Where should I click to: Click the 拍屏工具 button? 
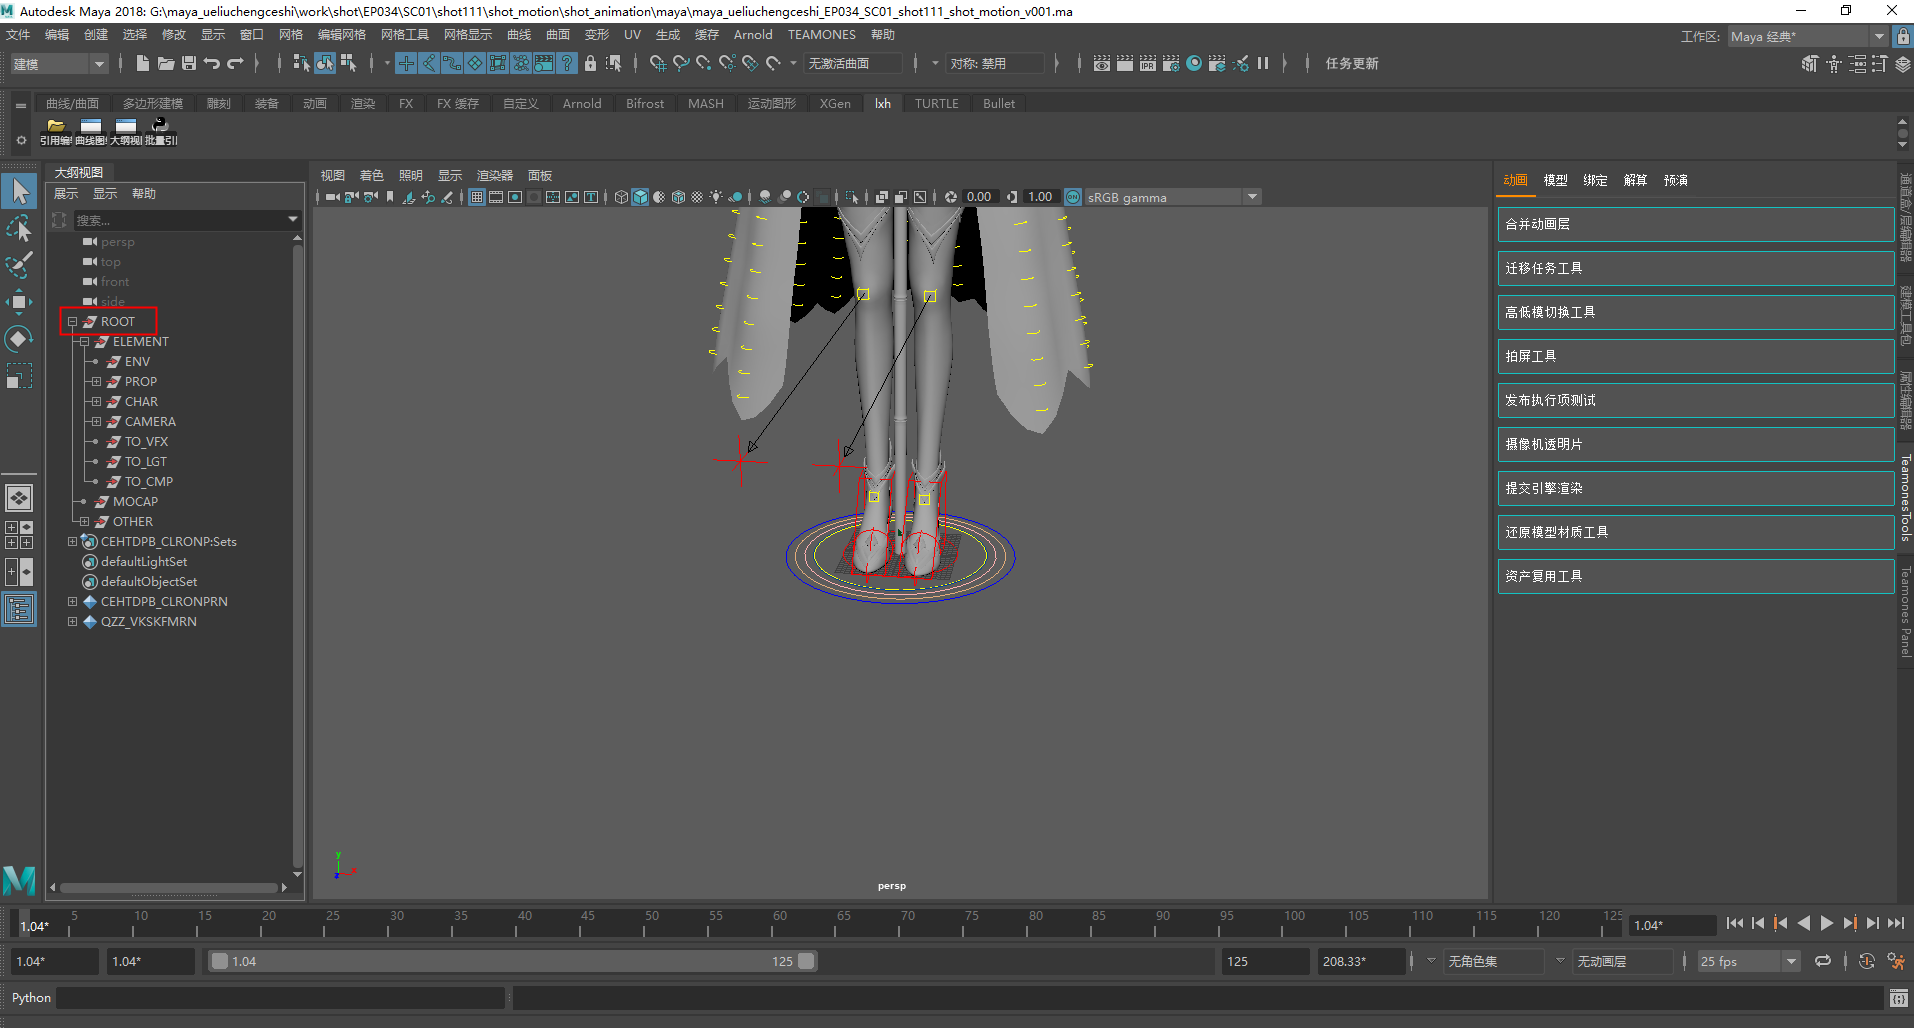[x=1694, y=356]
